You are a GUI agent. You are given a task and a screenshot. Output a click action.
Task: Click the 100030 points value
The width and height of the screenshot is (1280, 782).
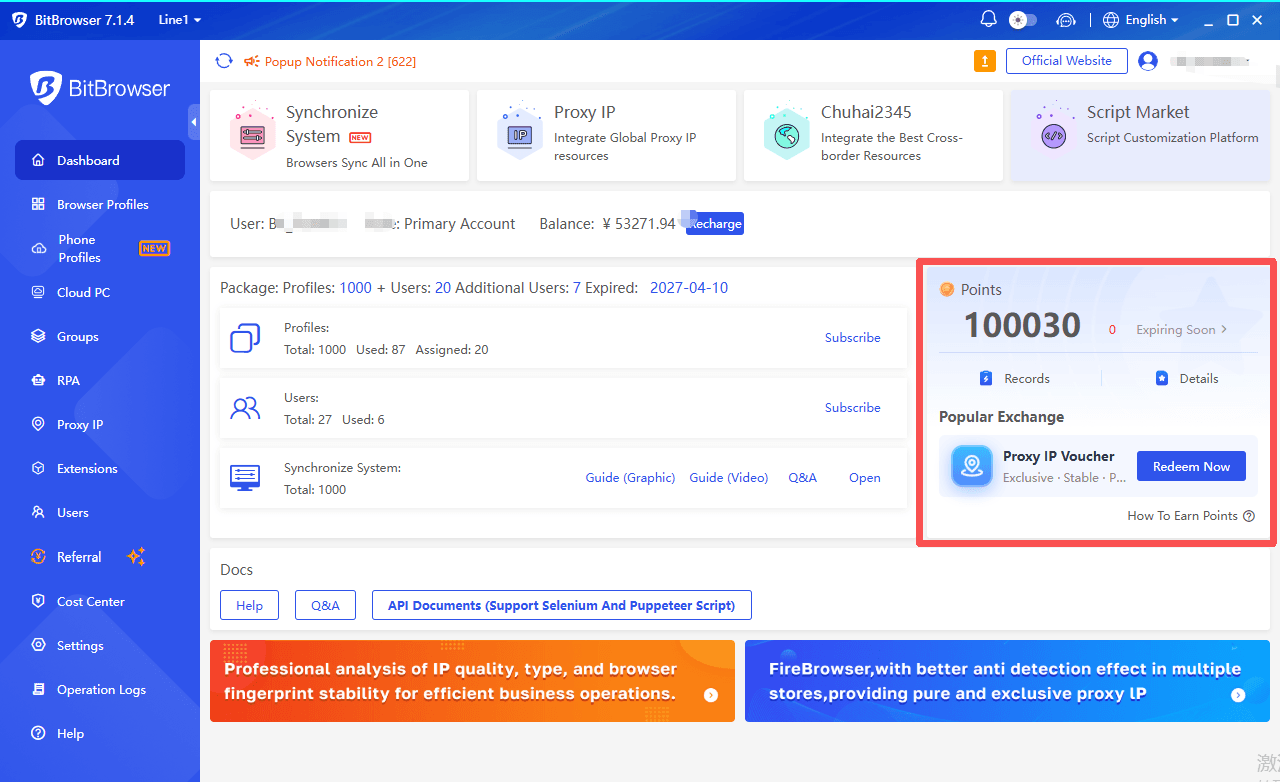(1022, 326)
